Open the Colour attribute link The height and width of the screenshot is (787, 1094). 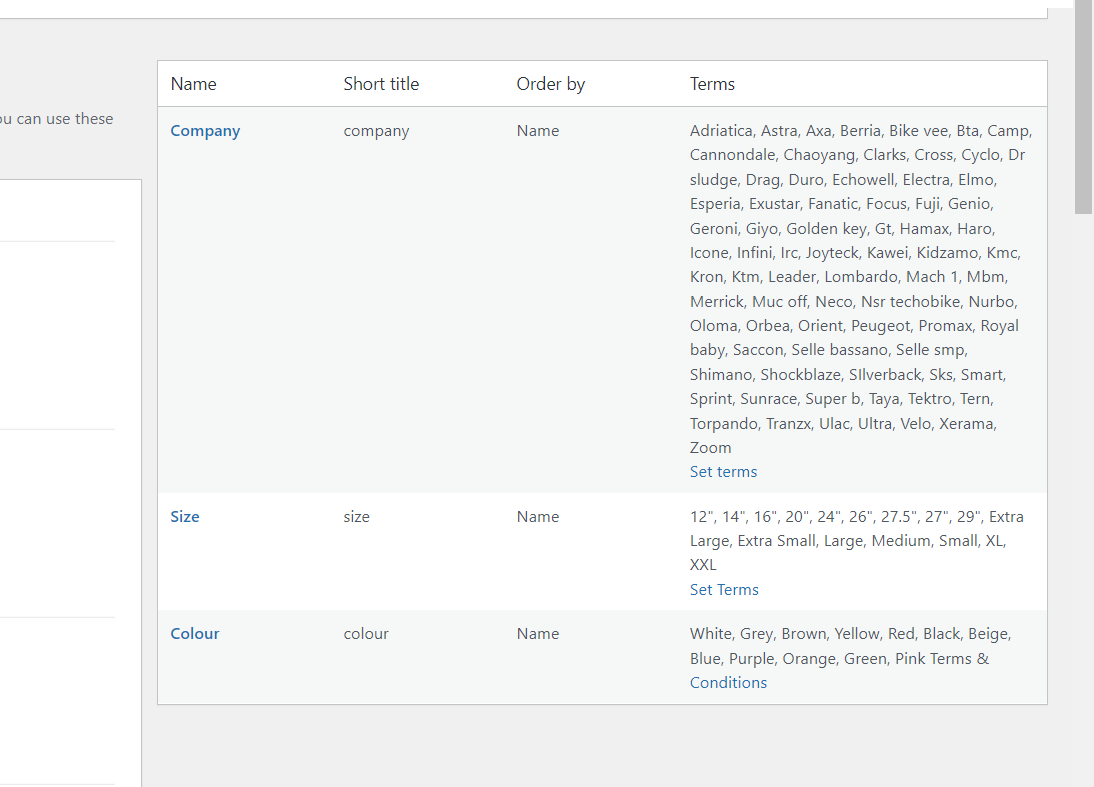point(195,634)
